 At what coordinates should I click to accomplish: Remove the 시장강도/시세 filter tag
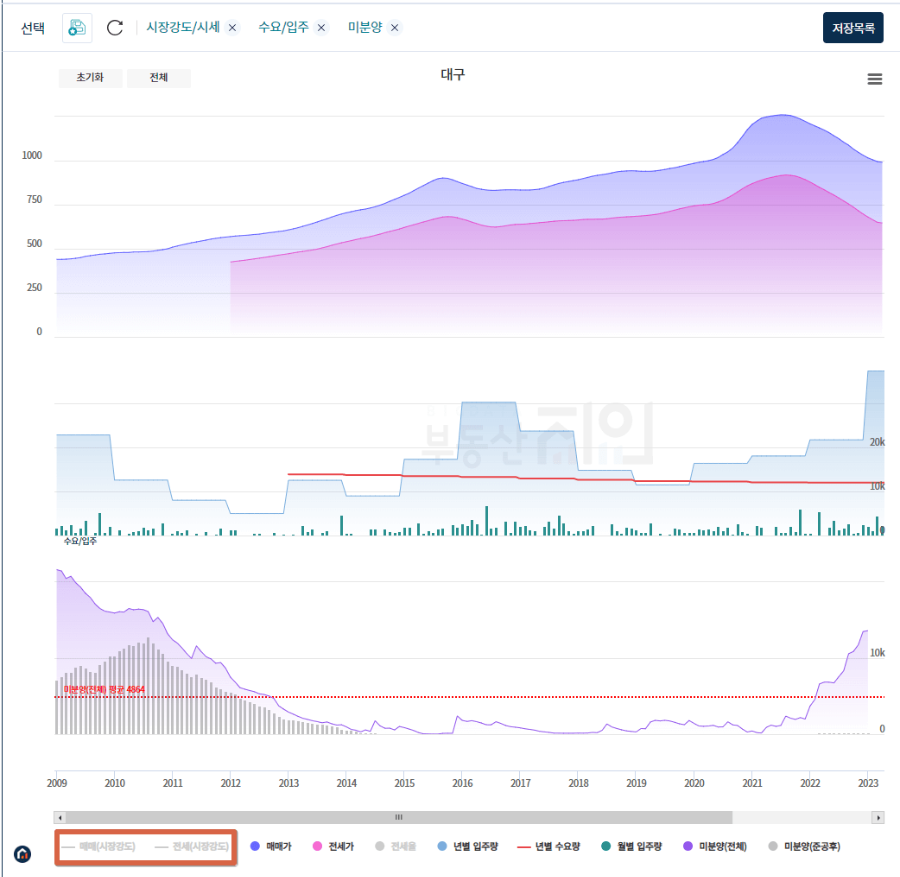pyautogui.click(x=232, y=28)
